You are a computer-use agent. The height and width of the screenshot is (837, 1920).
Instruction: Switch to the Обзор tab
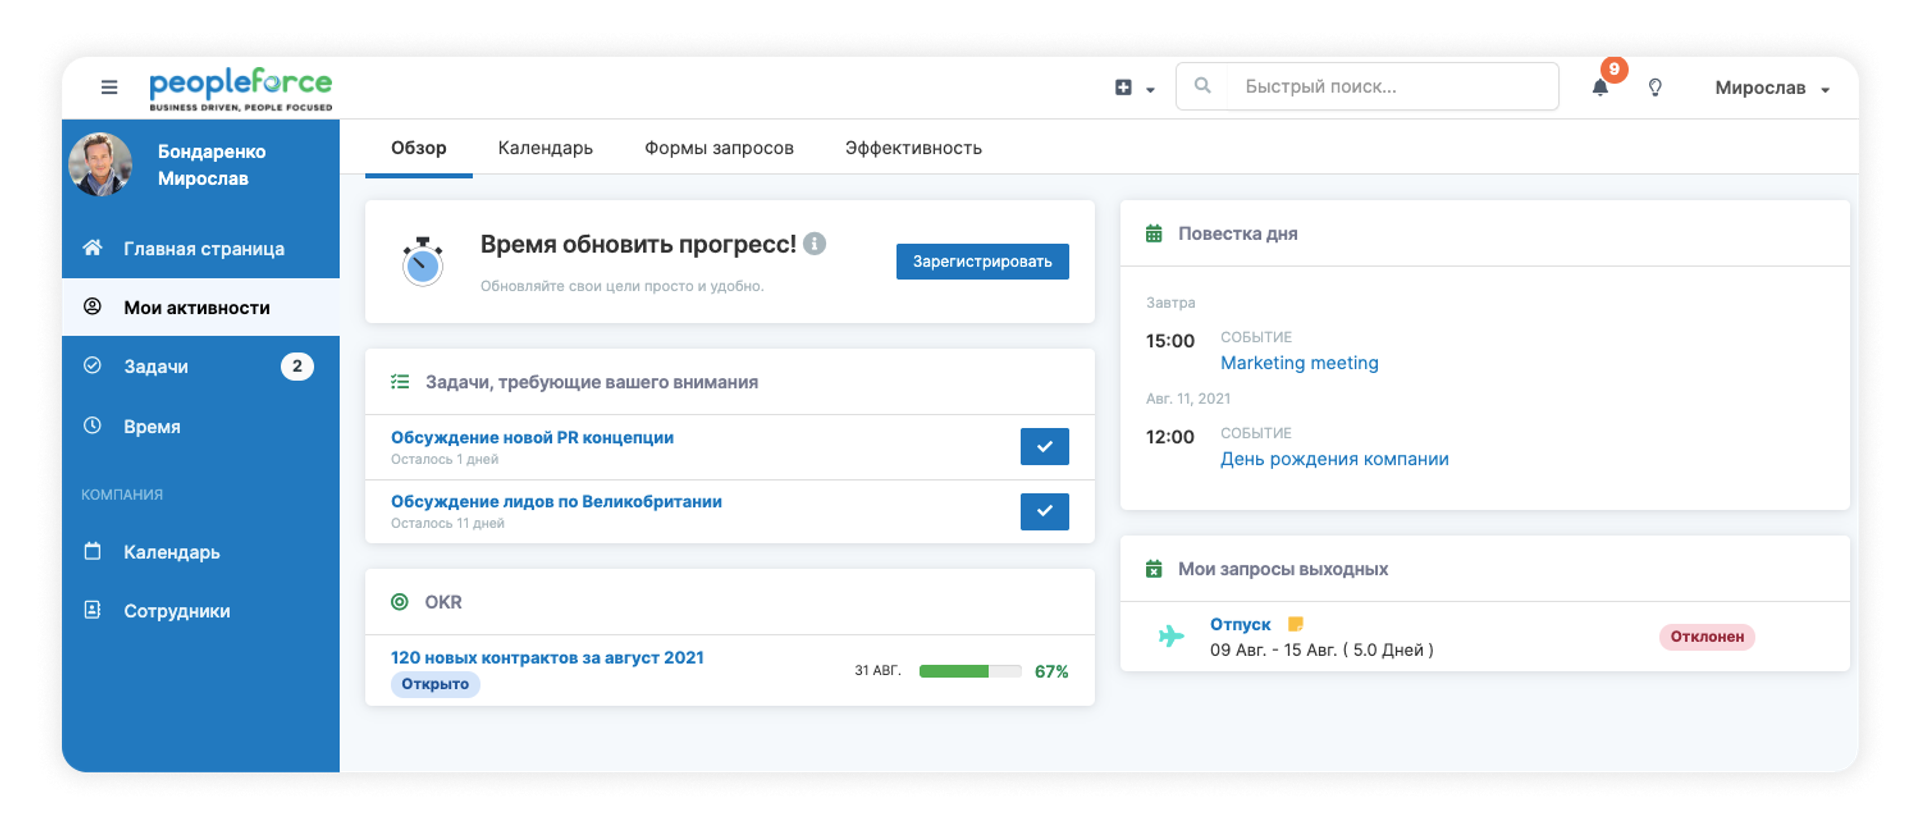click(419, 148)
